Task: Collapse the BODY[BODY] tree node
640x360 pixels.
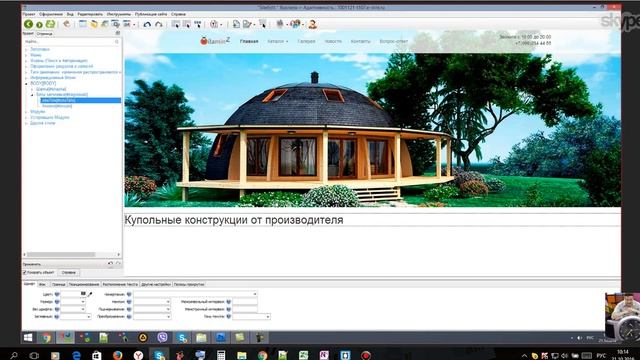Action: click(x=27, y=83)
